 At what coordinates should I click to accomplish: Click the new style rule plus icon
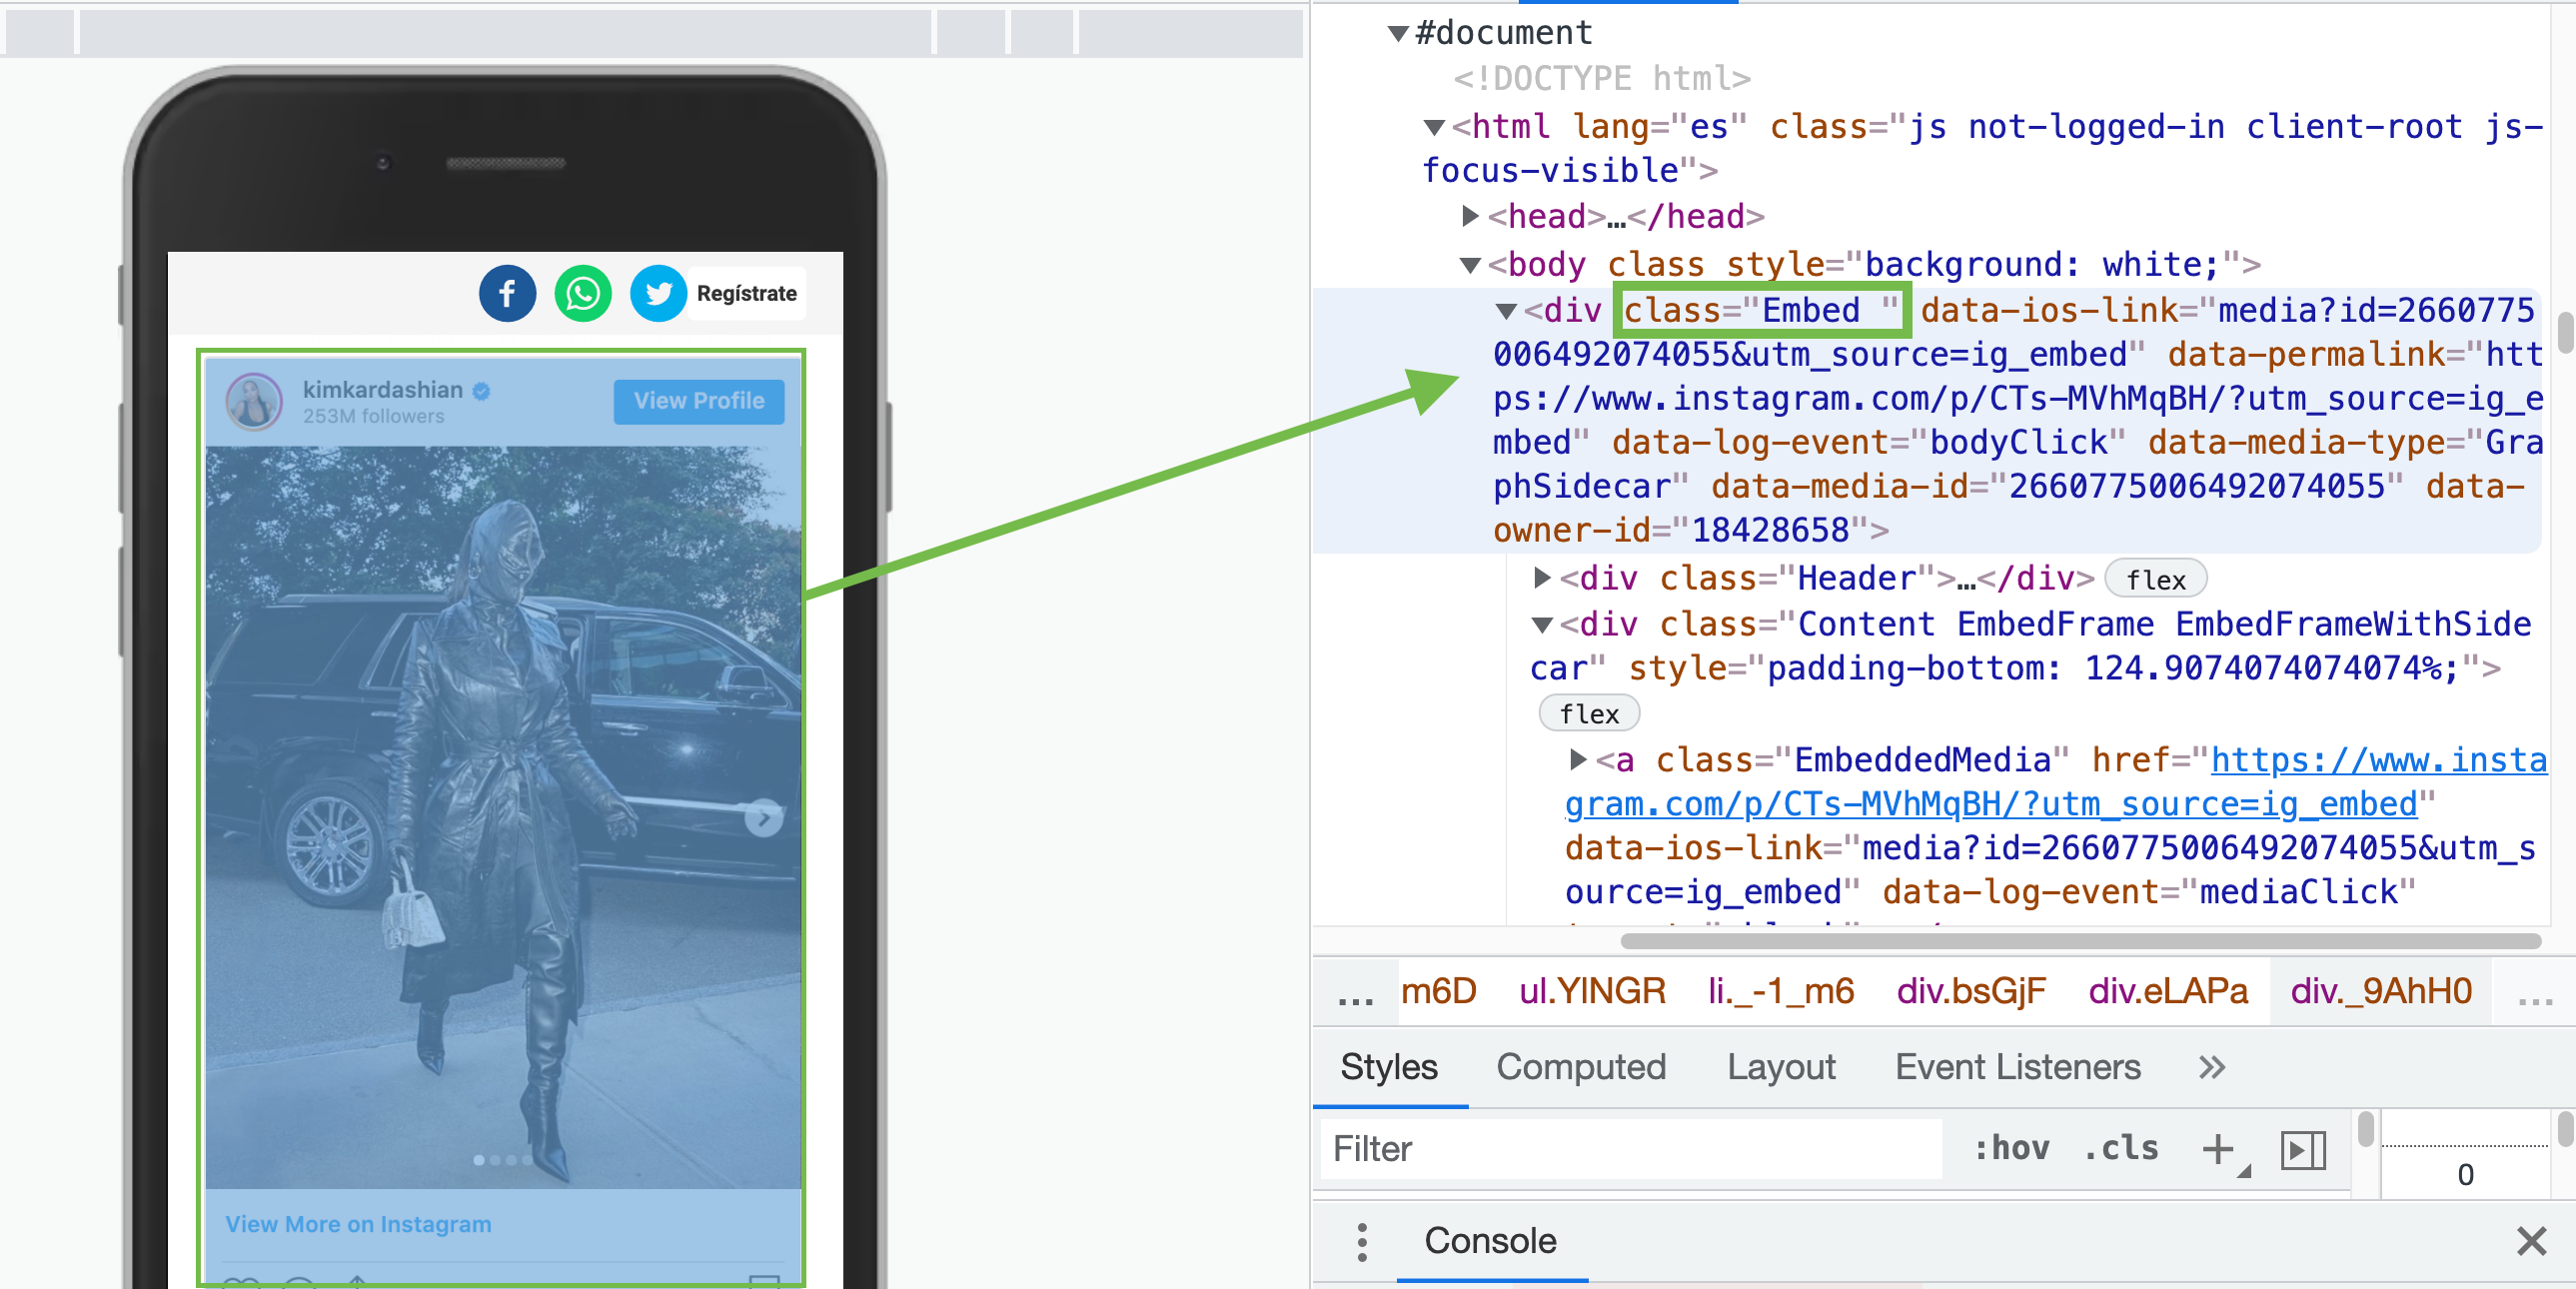[2217, 1149]
